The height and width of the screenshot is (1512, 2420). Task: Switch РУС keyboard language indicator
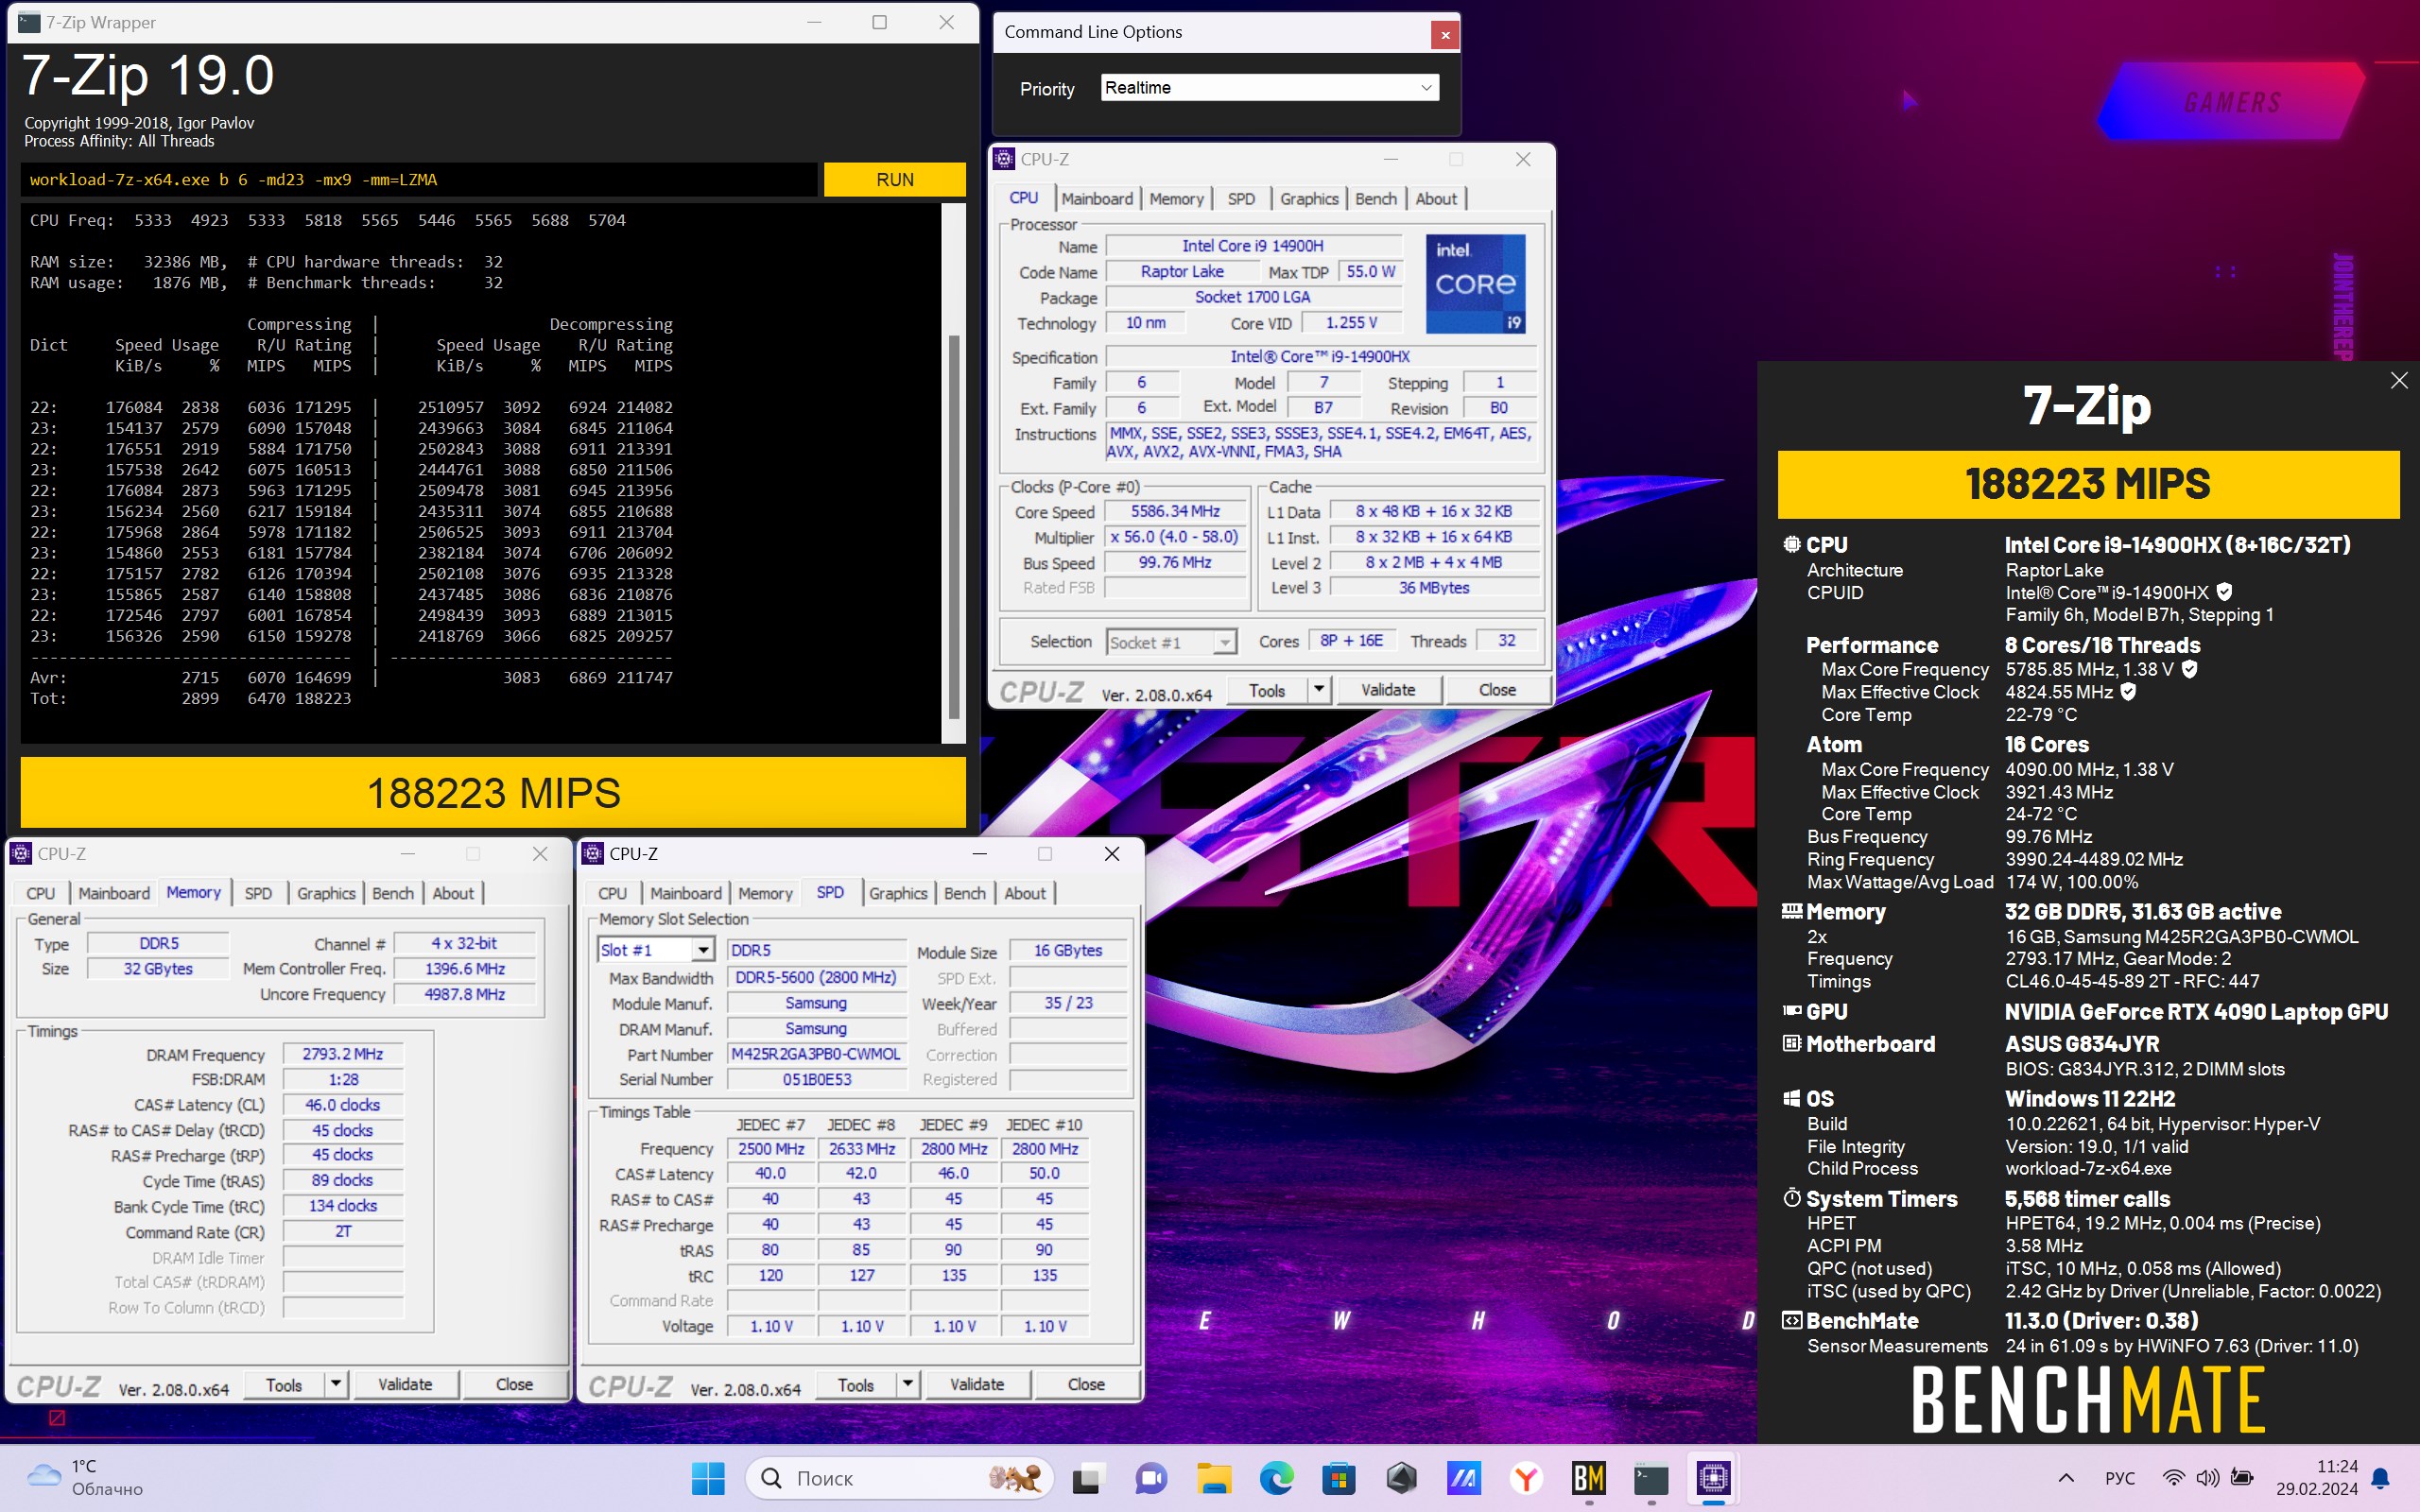[x=2120, y=1478]
